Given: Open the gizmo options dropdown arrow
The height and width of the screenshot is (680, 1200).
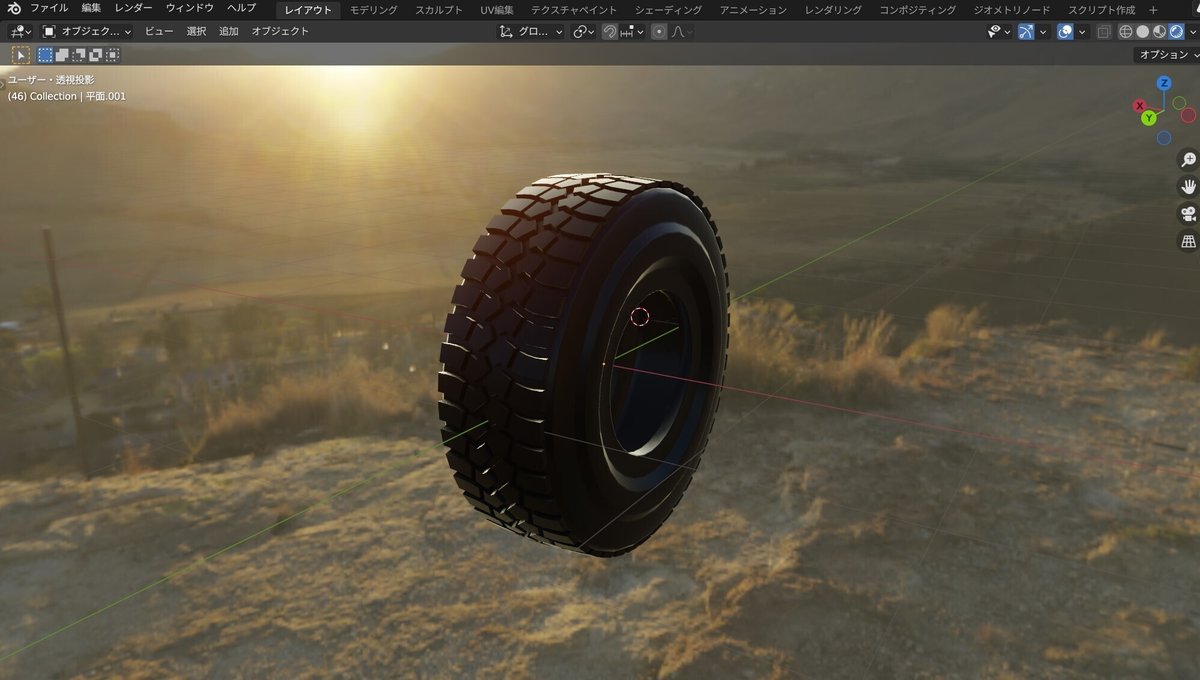Looking at the screenshot, I should [x=1043, y=31].
